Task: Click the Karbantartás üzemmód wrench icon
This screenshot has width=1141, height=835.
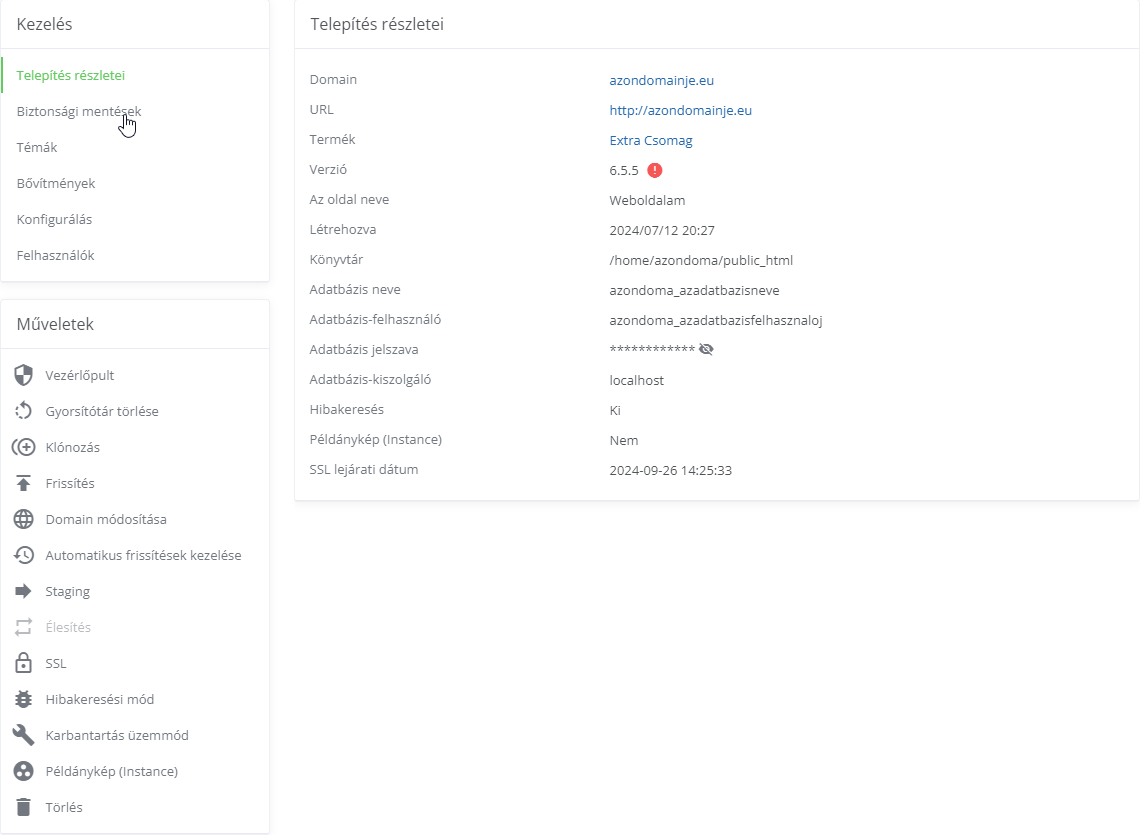Action: coord(24,735)
